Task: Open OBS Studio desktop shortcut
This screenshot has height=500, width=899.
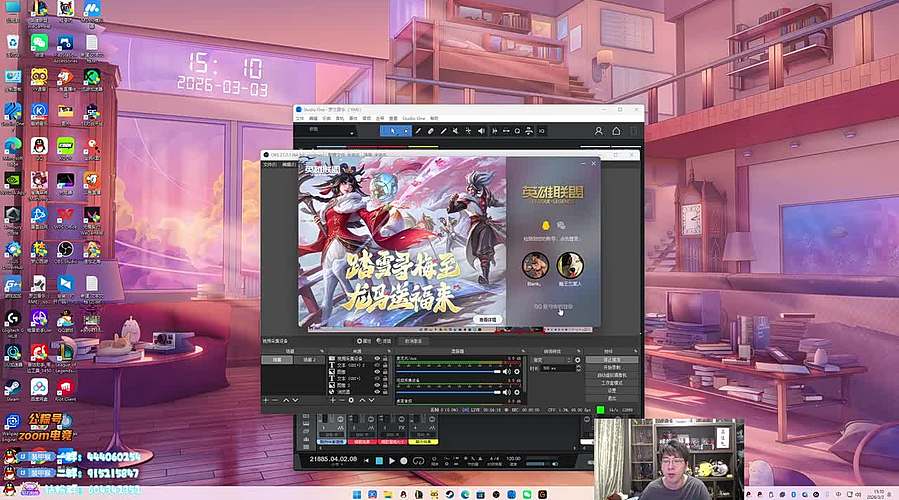Action: [65, 250]
